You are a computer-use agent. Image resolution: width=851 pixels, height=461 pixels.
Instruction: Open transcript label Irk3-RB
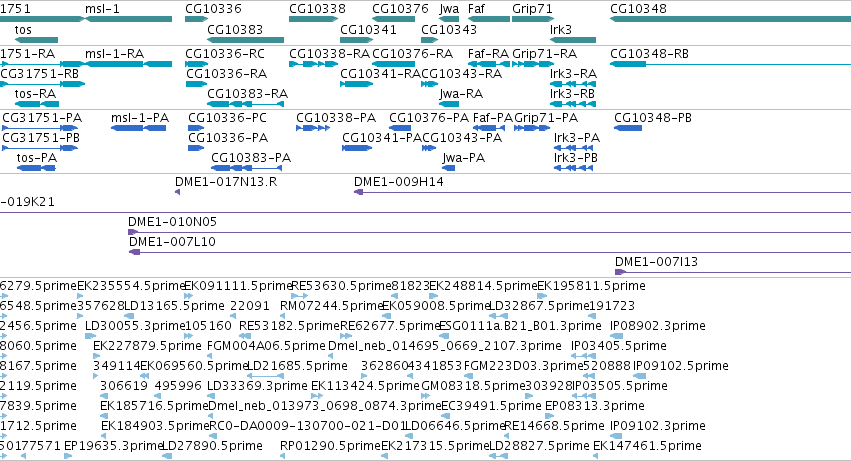[x=573, y=93]
